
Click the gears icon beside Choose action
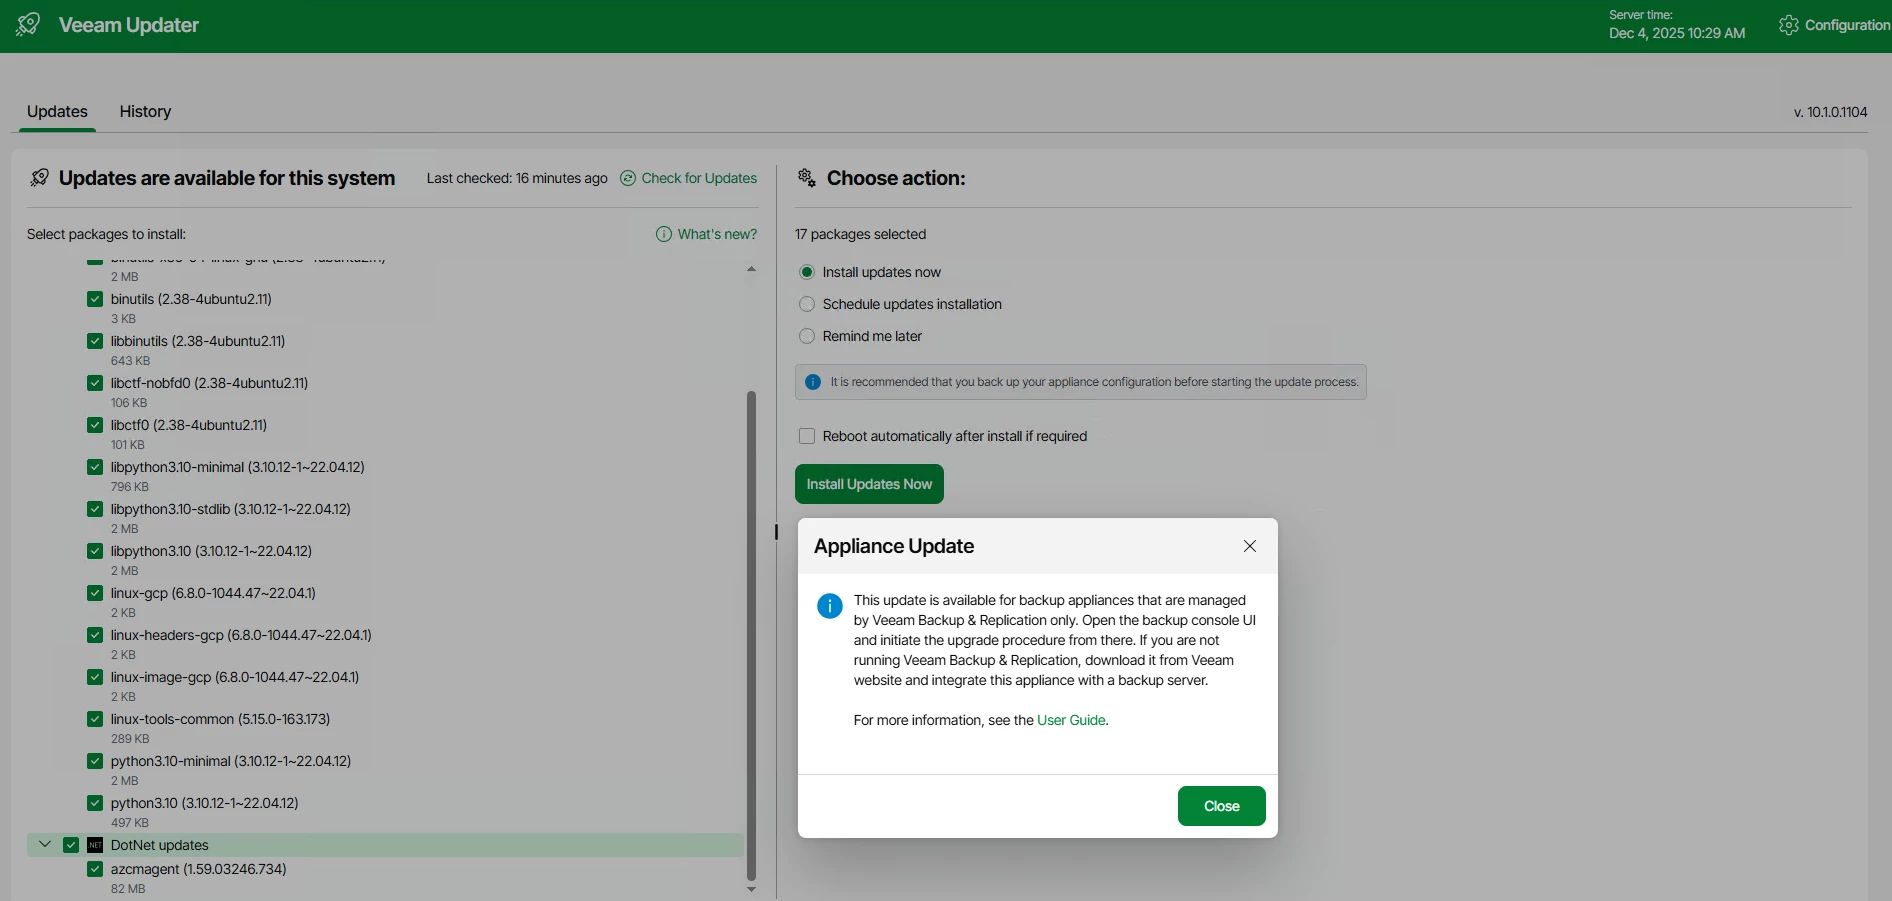tap(807, 178)
